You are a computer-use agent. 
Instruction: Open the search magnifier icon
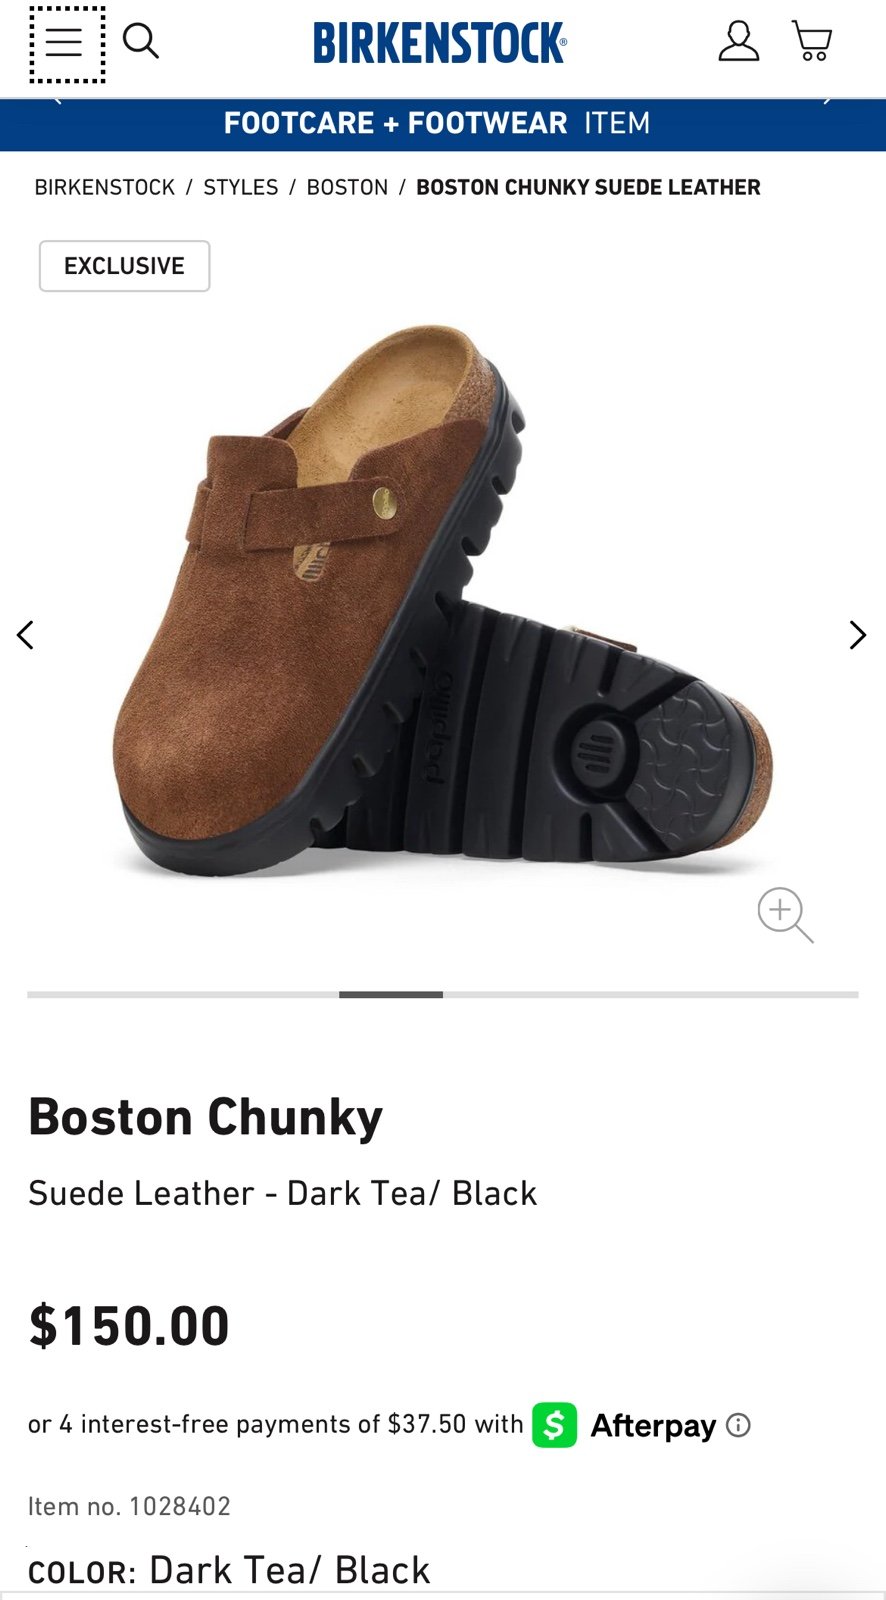(x=141, y=41)
